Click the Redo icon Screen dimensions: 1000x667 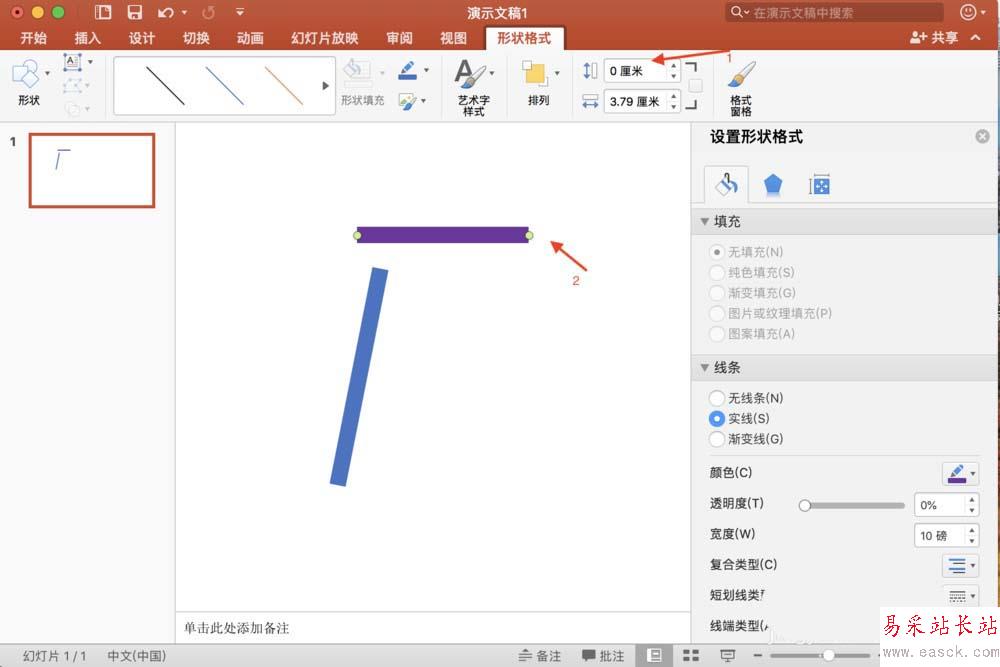209,12
